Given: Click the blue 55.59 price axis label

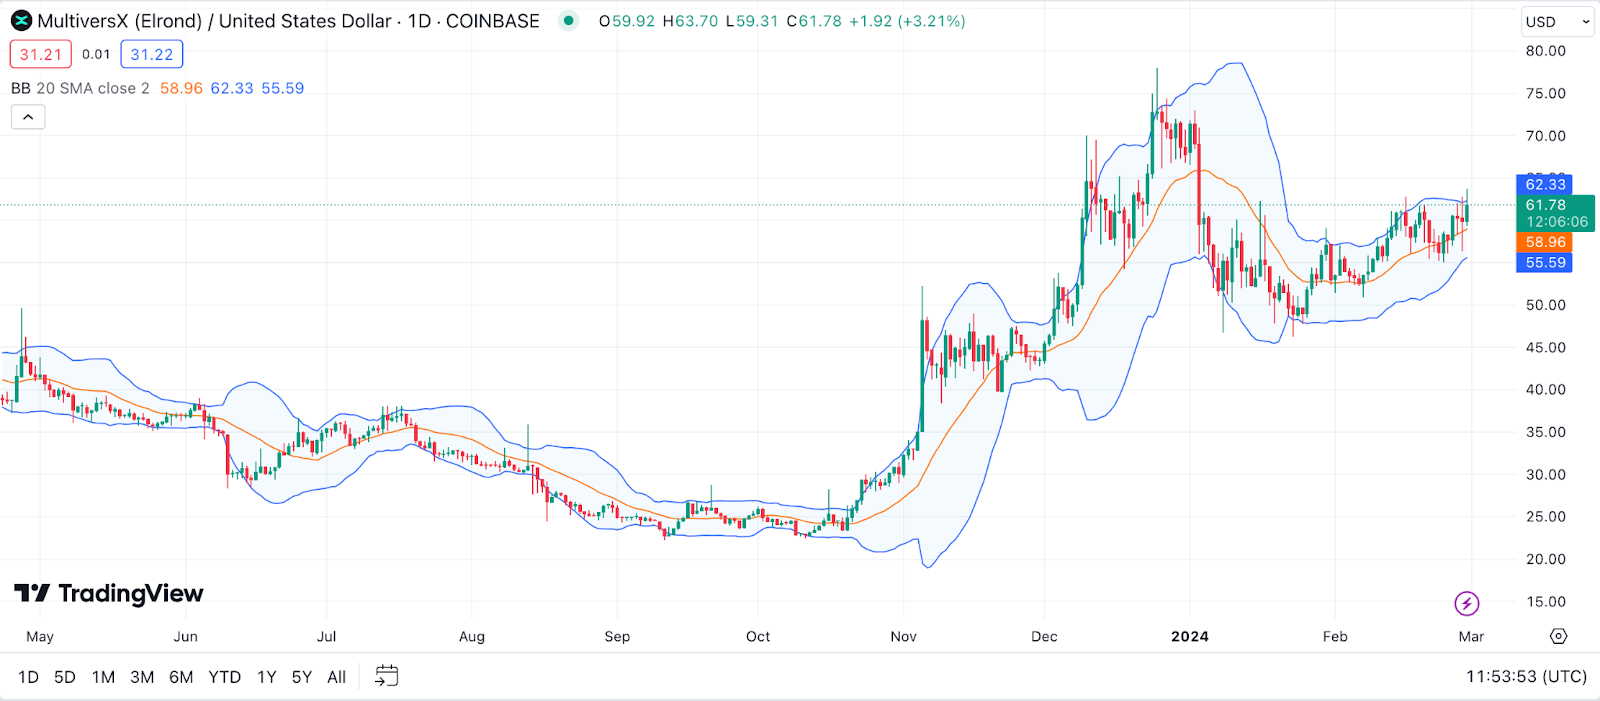Looking at the screenshot, I should (x=1545, y=263).
